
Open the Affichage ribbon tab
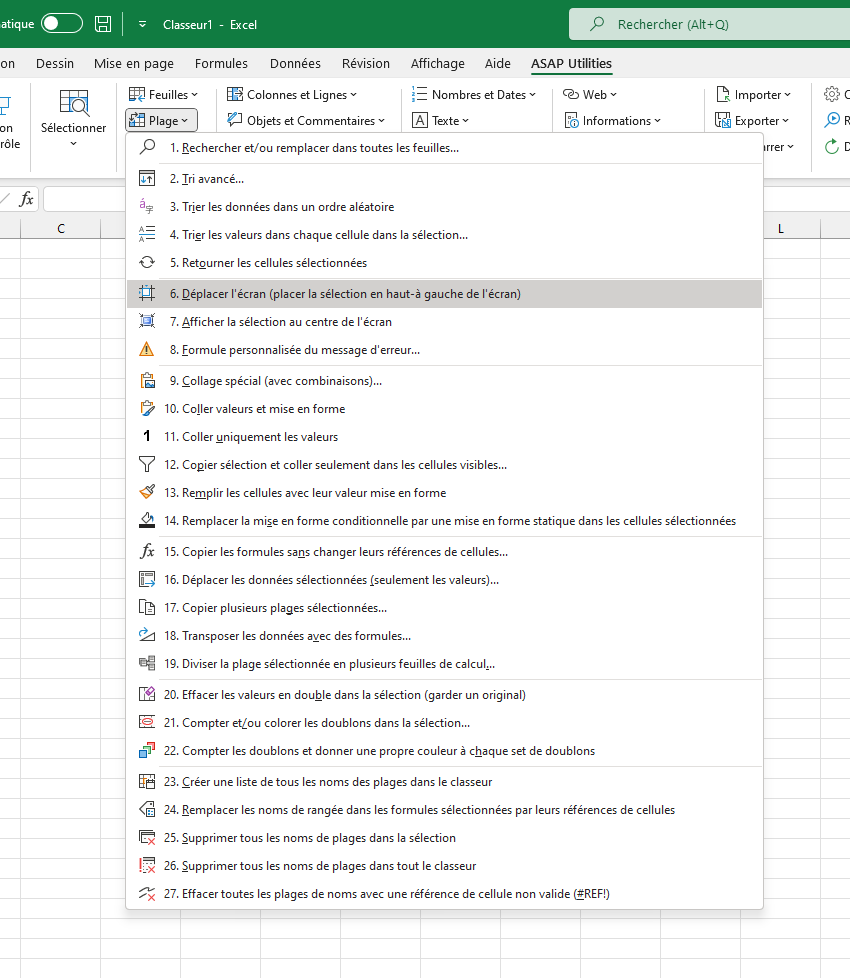[438, 64]
